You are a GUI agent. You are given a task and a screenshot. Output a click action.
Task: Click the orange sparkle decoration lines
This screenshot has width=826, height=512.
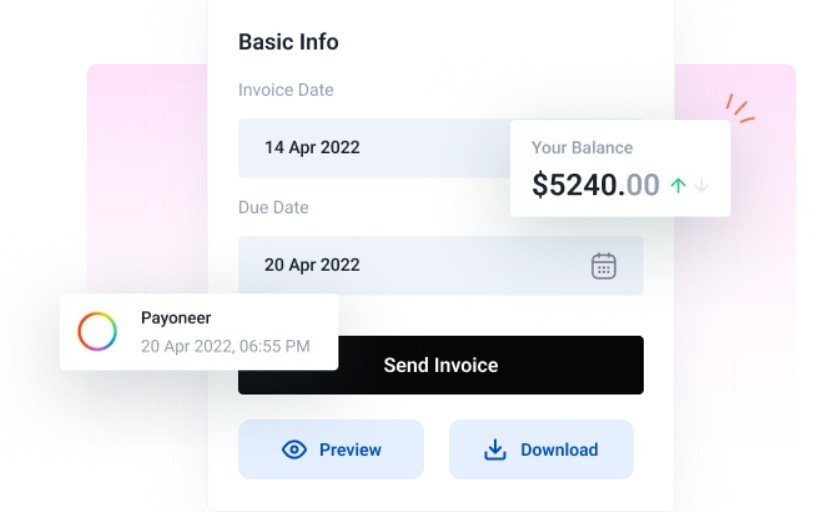(x=739, y=109)
